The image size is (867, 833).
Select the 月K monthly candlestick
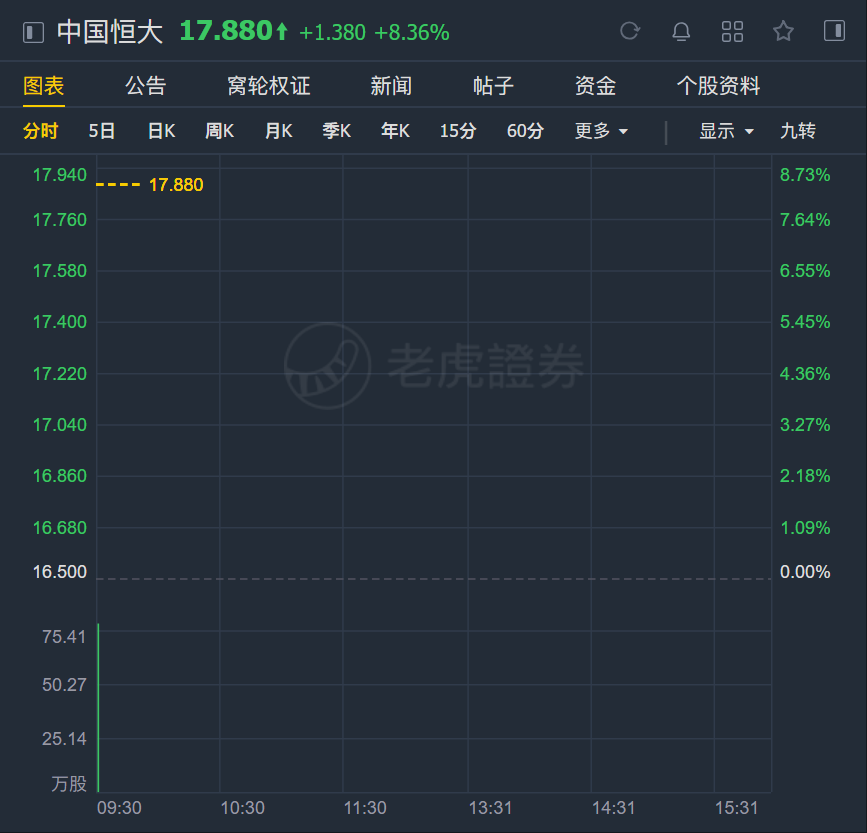tap(279, 131)
